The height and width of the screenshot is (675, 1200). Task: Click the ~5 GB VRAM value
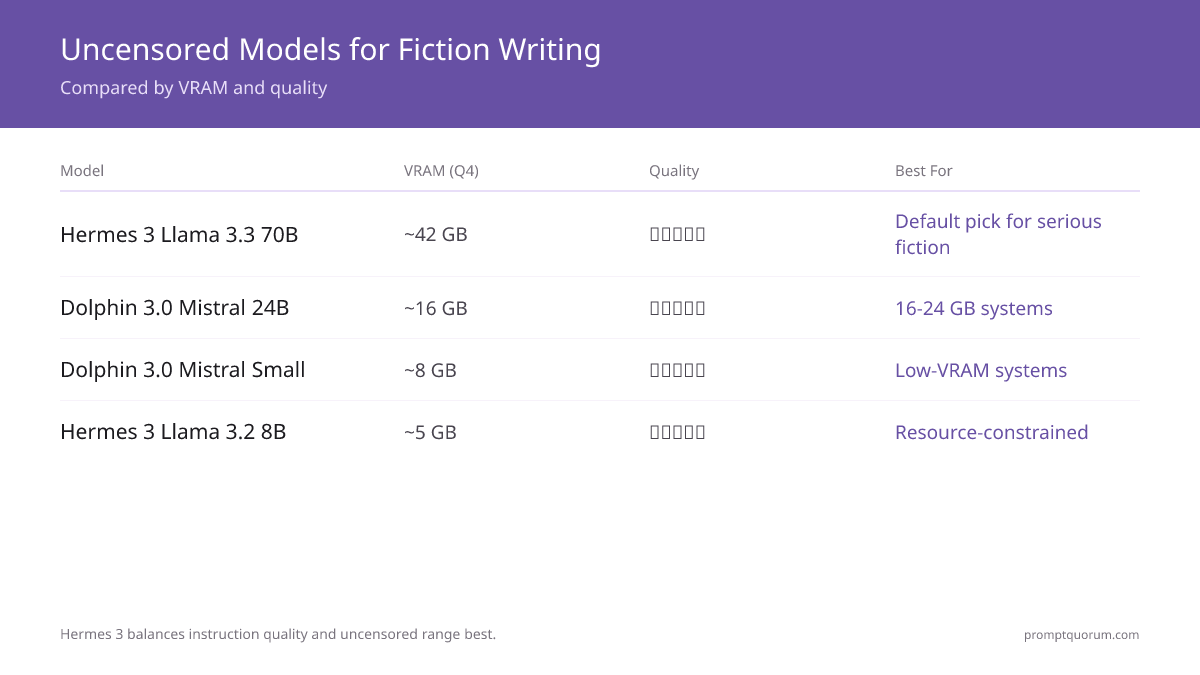tap(430, 432)
